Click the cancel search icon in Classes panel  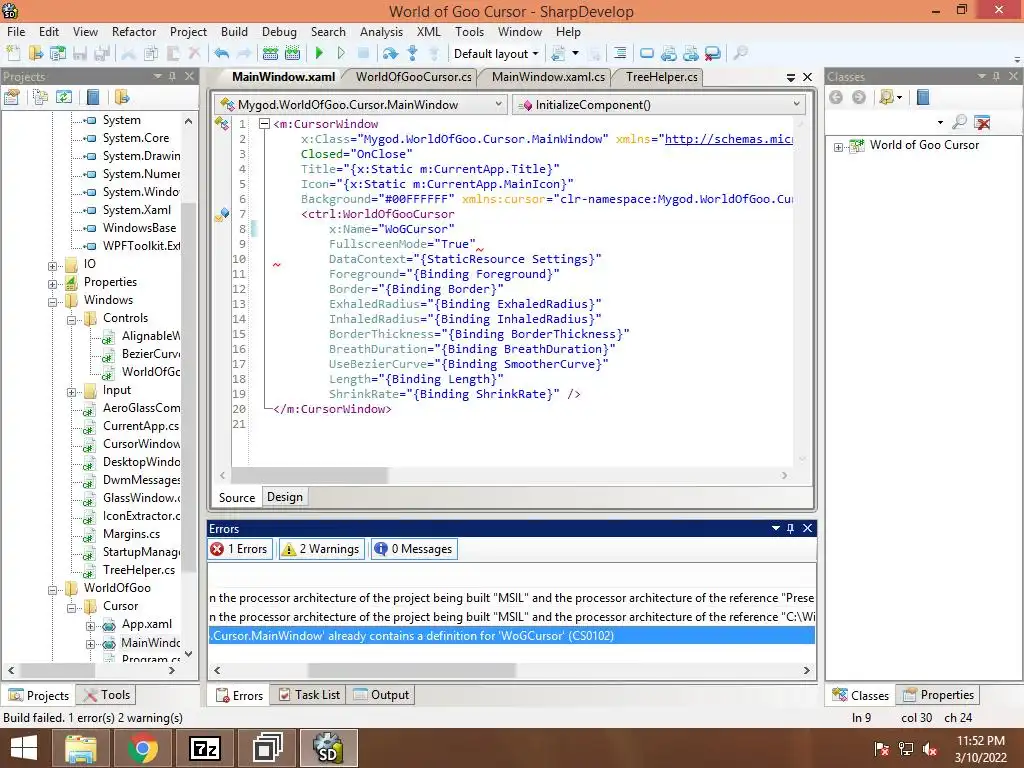pyautogui.click(x=982, y=121)
